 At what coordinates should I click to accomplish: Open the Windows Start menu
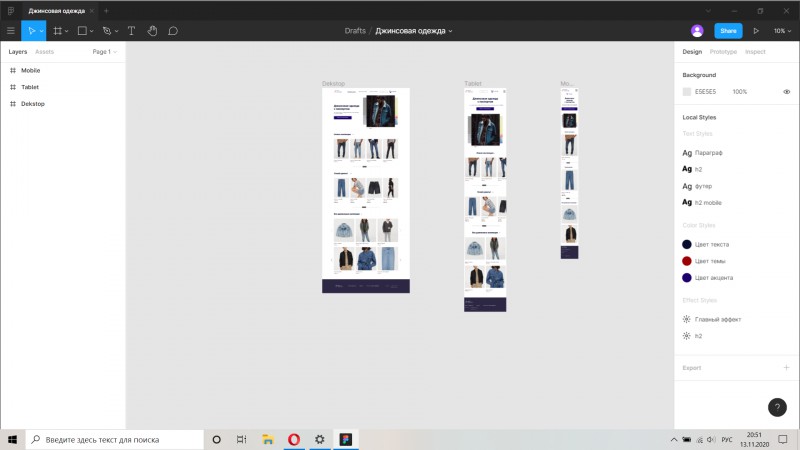[12, 439]
